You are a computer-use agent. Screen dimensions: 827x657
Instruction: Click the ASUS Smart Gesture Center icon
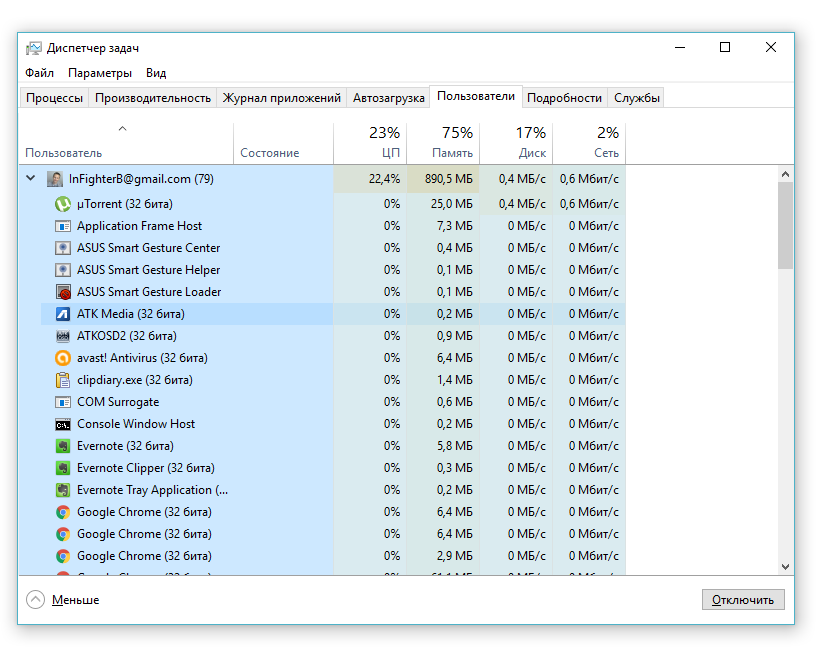tap(63, 248)
